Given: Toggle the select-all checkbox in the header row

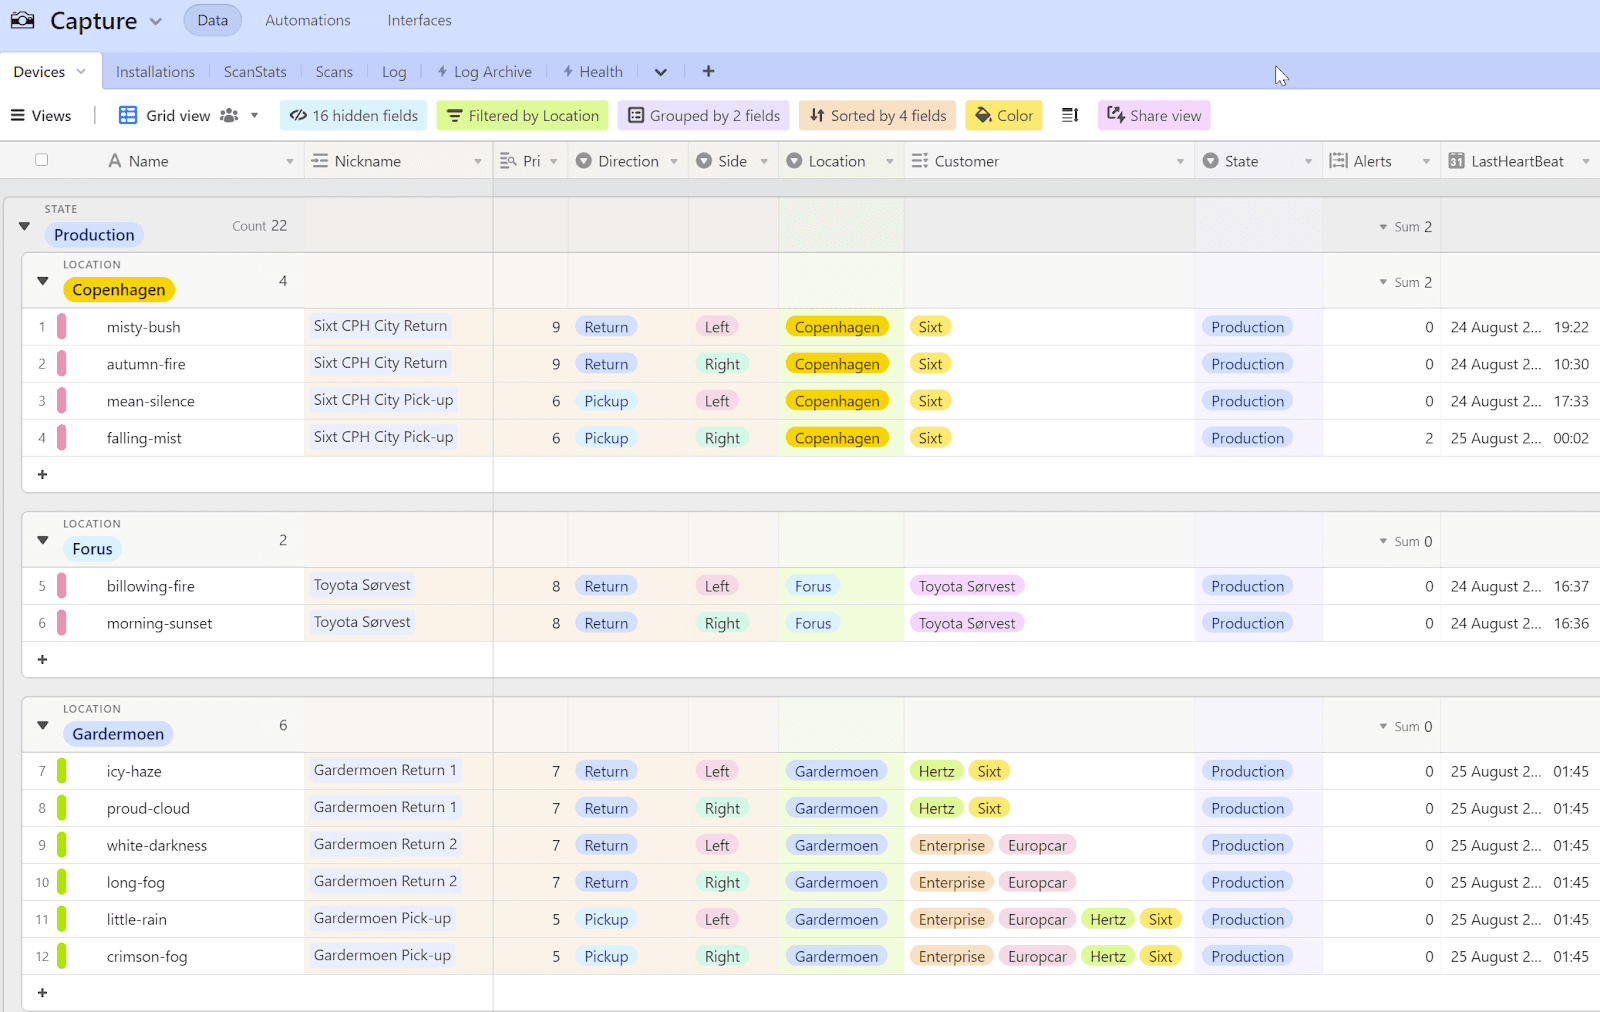Looking at the screenshot, I should pos(40,160).
